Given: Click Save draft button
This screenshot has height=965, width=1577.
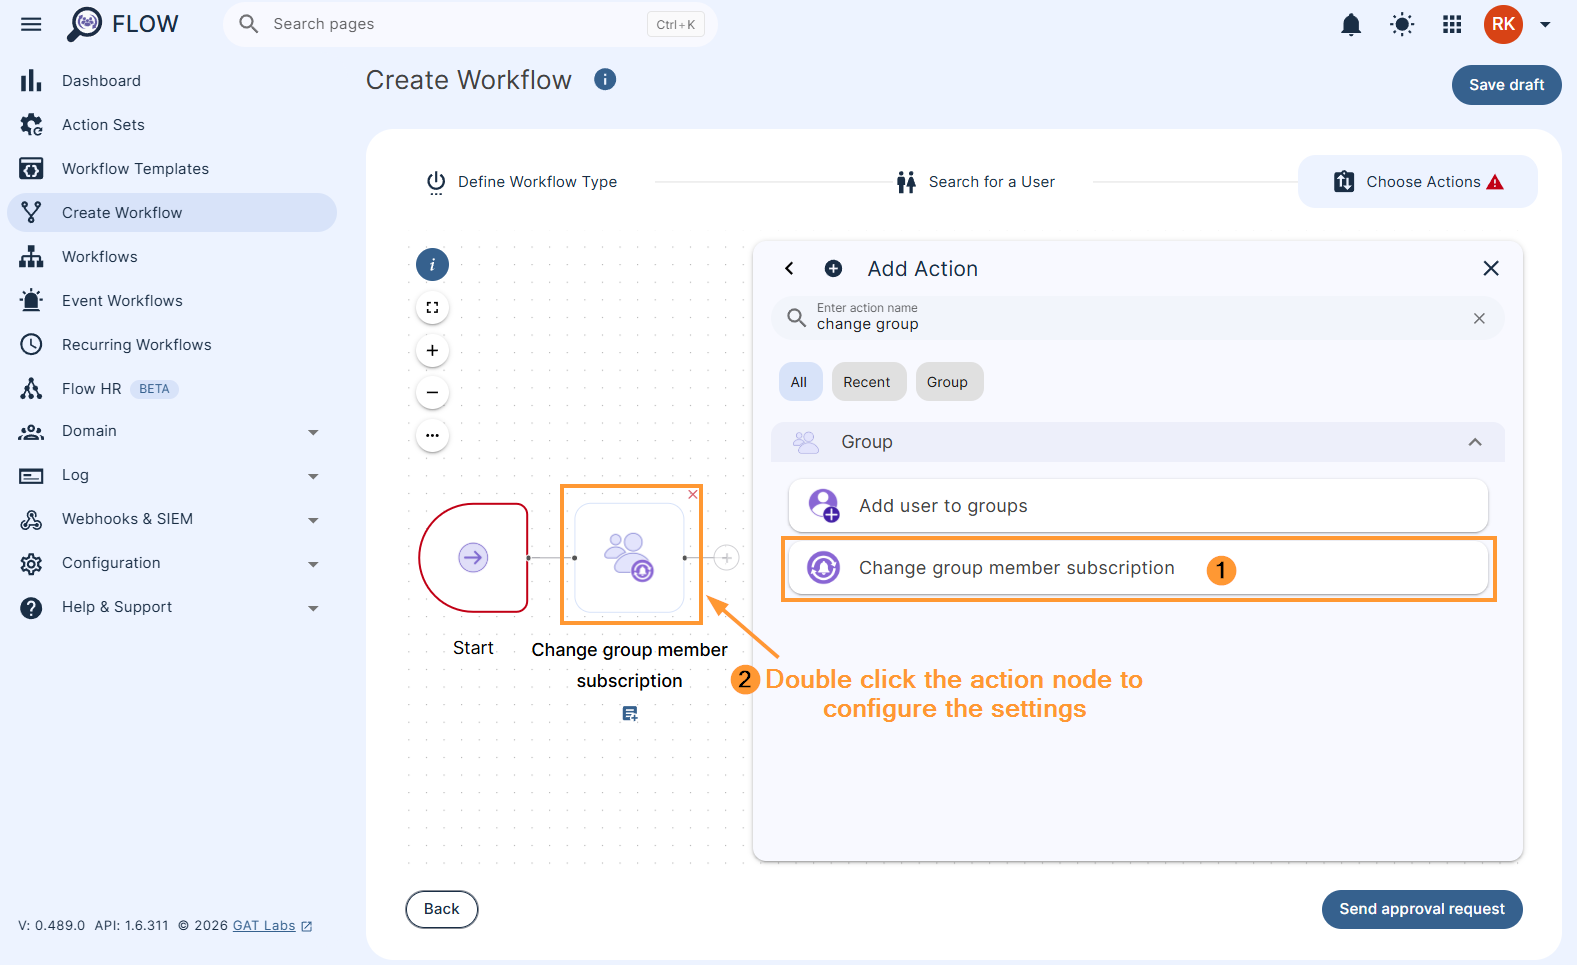Looking at the screenshot, I should 1506,85.
